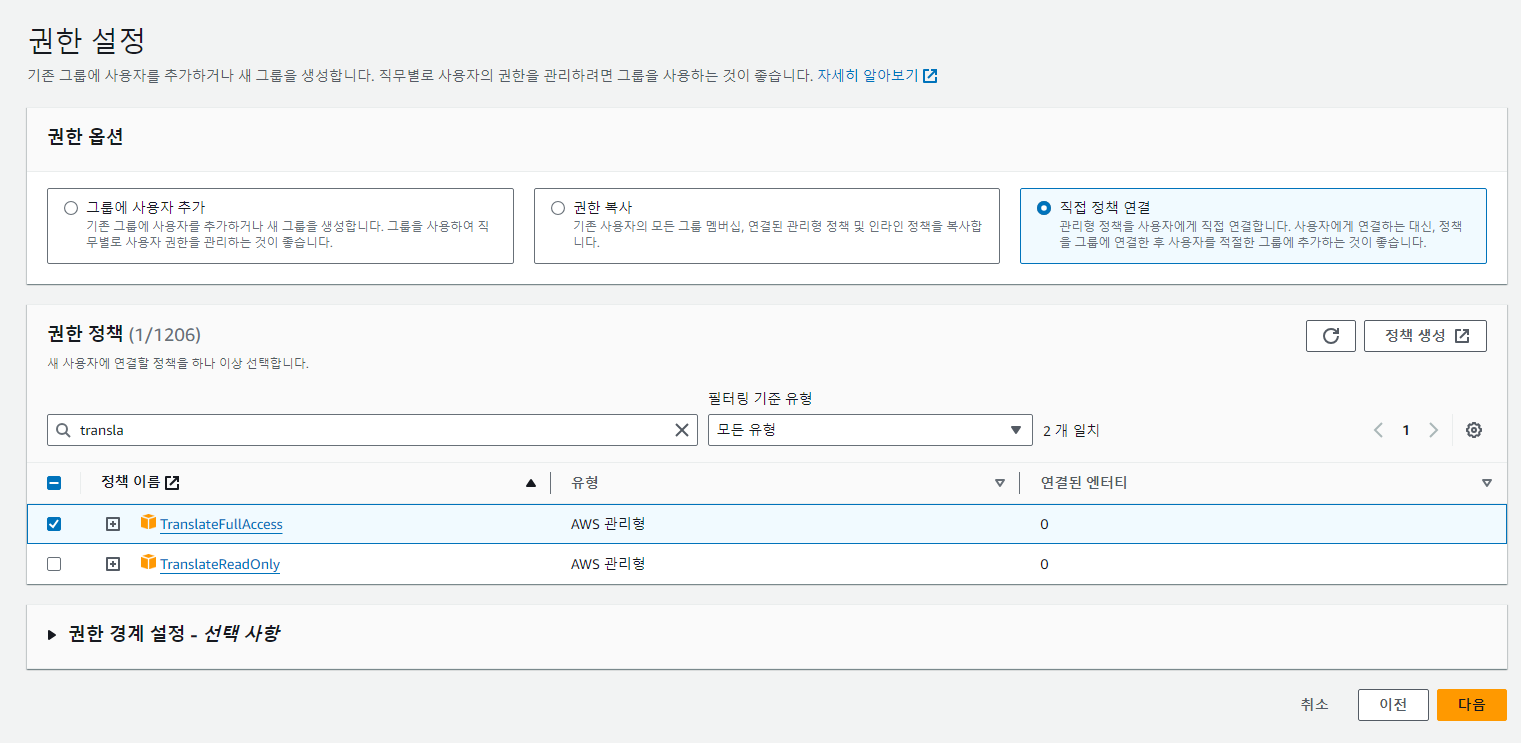1521x743 pixels.
Task: Click the external link icon beside 정책 이름
Action: (172, 483)
